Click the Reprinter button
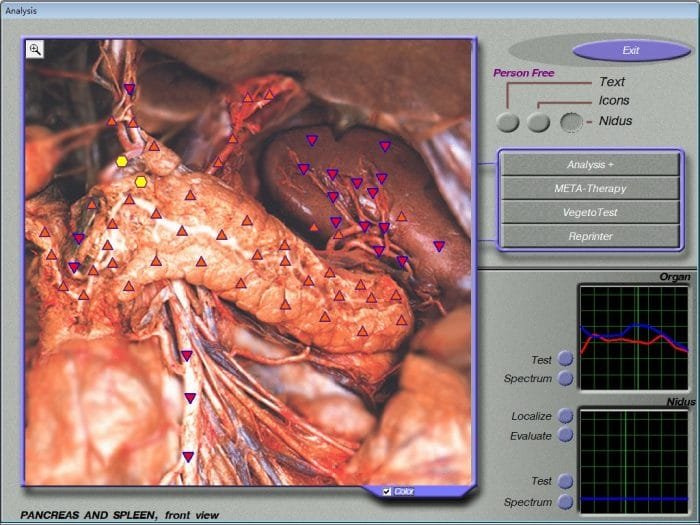 [x=590, y=236]
